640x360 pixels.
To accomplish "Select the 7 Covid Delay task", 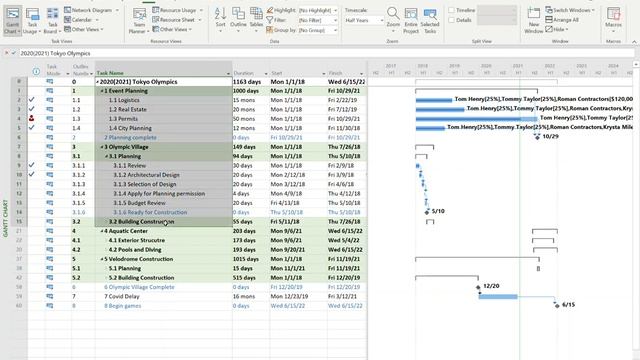I will coord(121,296).
